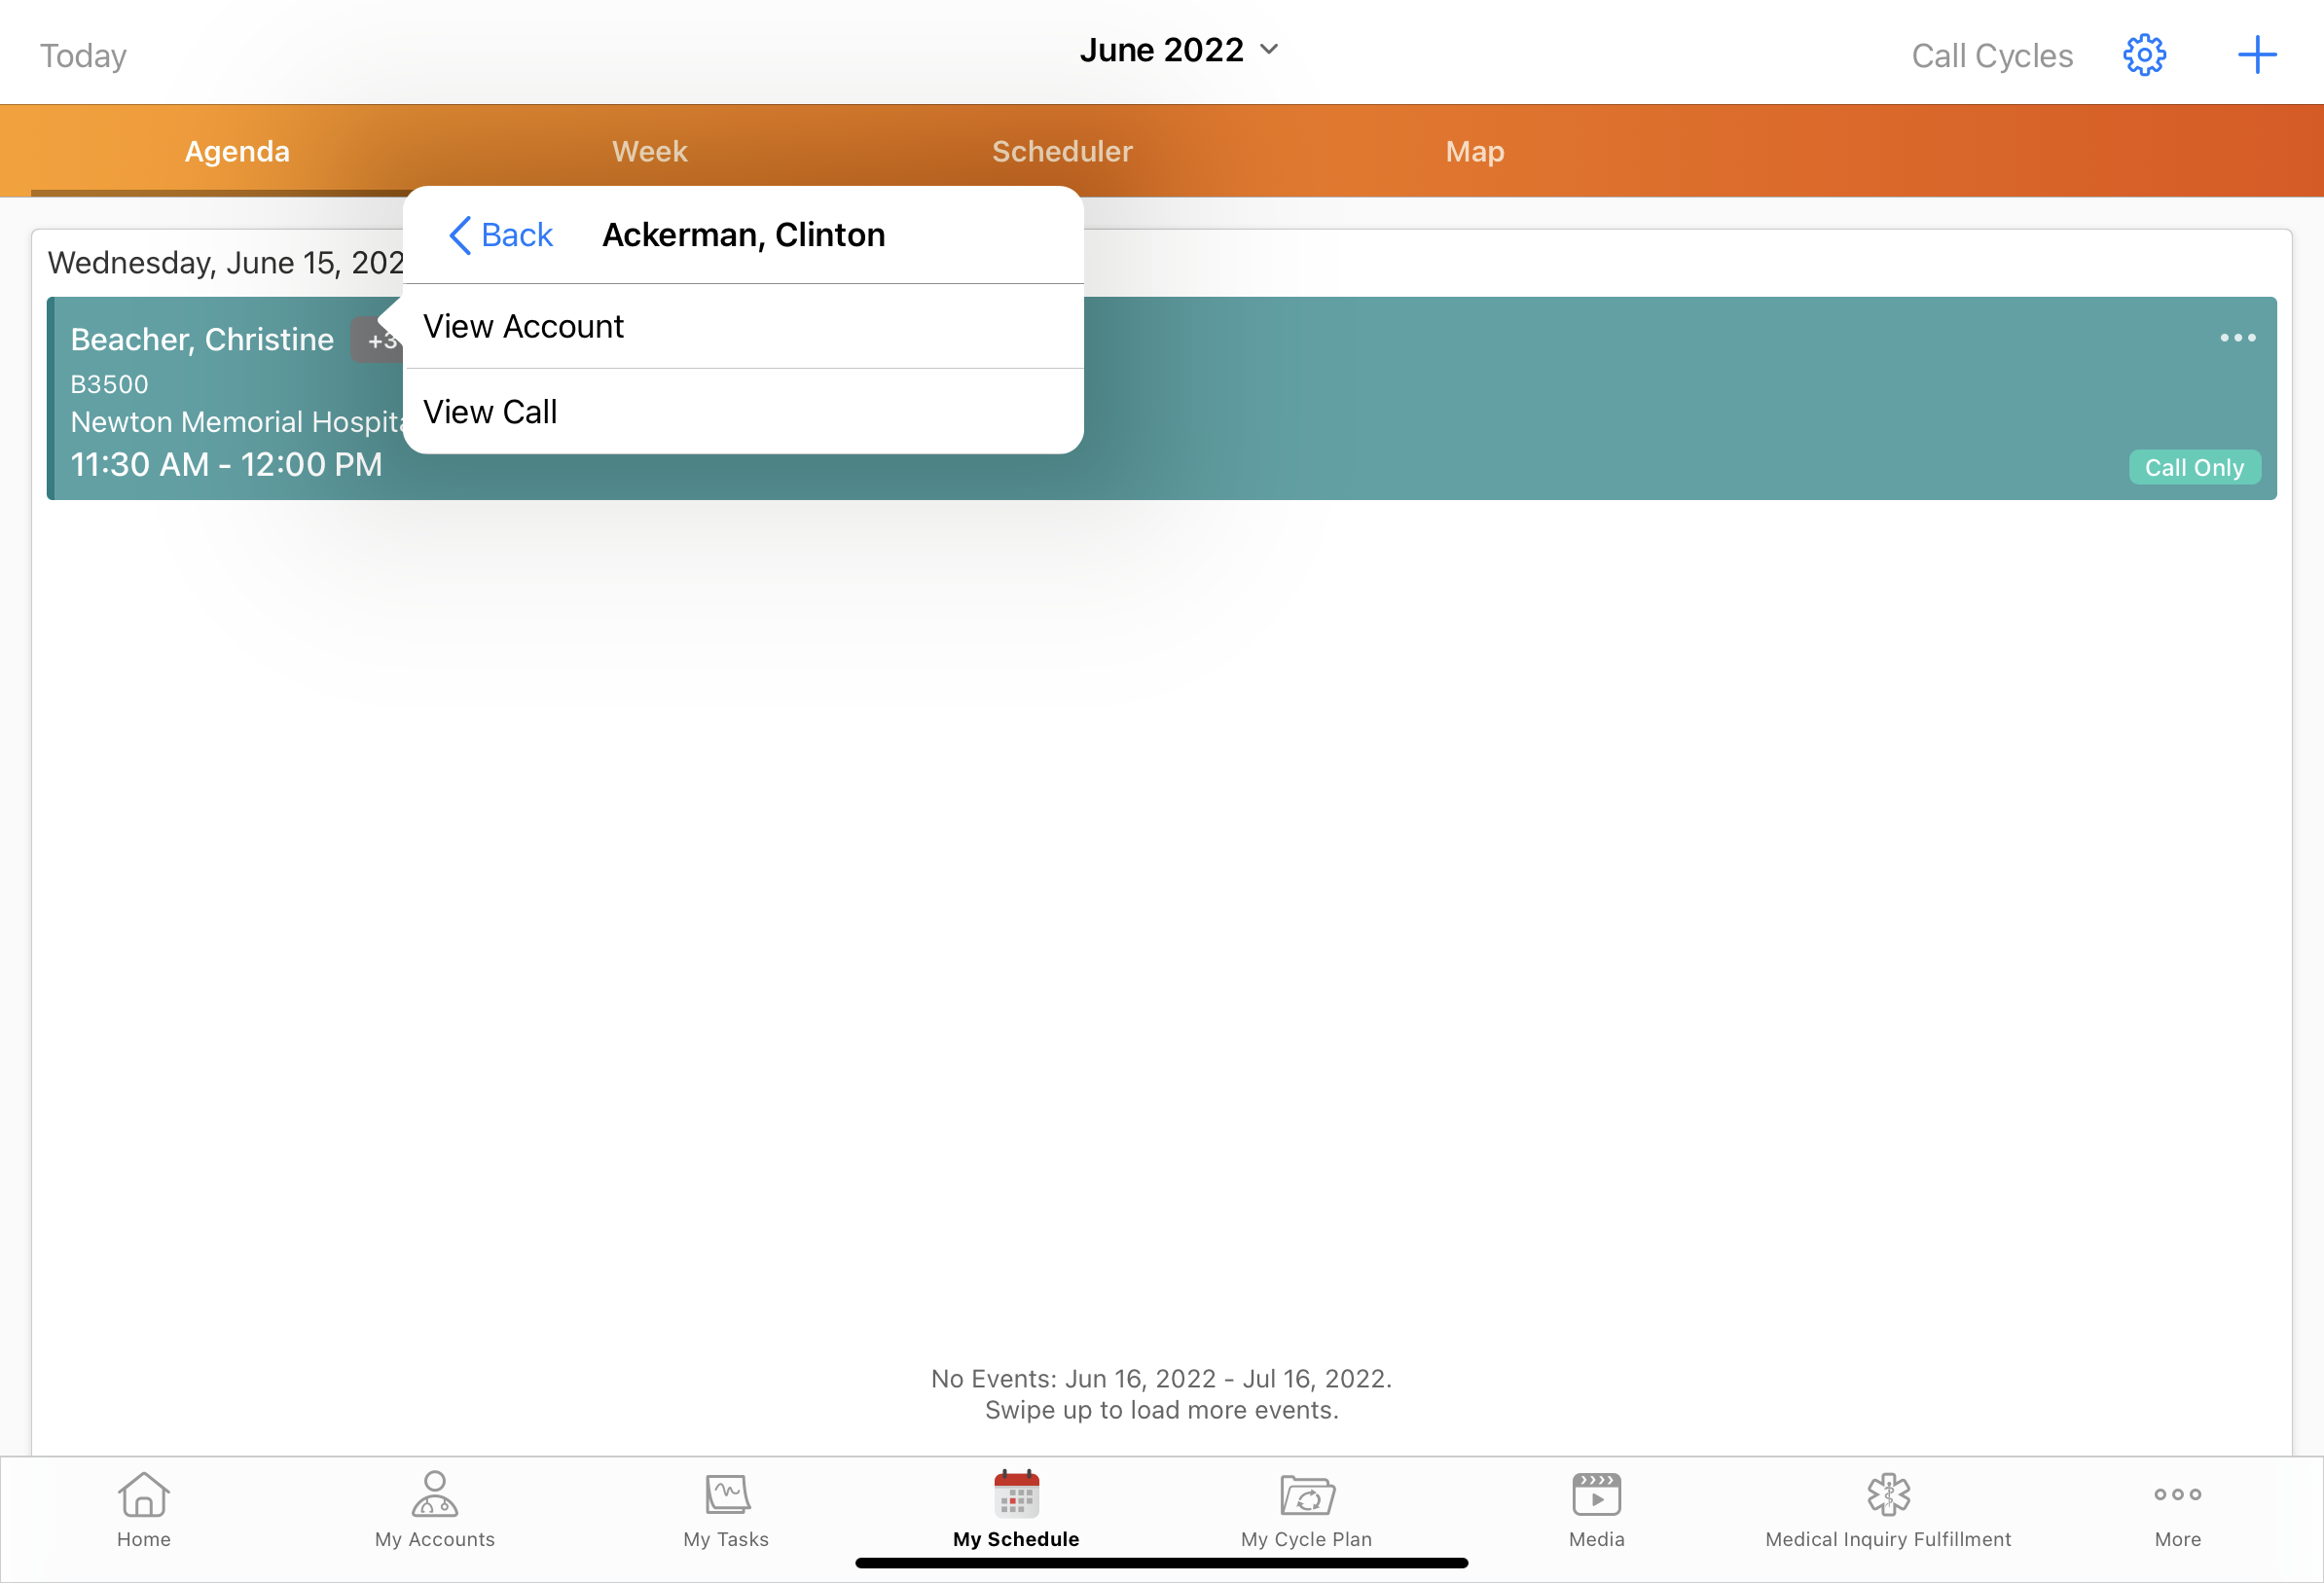This screenshot has width=2324, height=1583.
Task: Tap the plus icon to add event
Action: pos(2256,55)
